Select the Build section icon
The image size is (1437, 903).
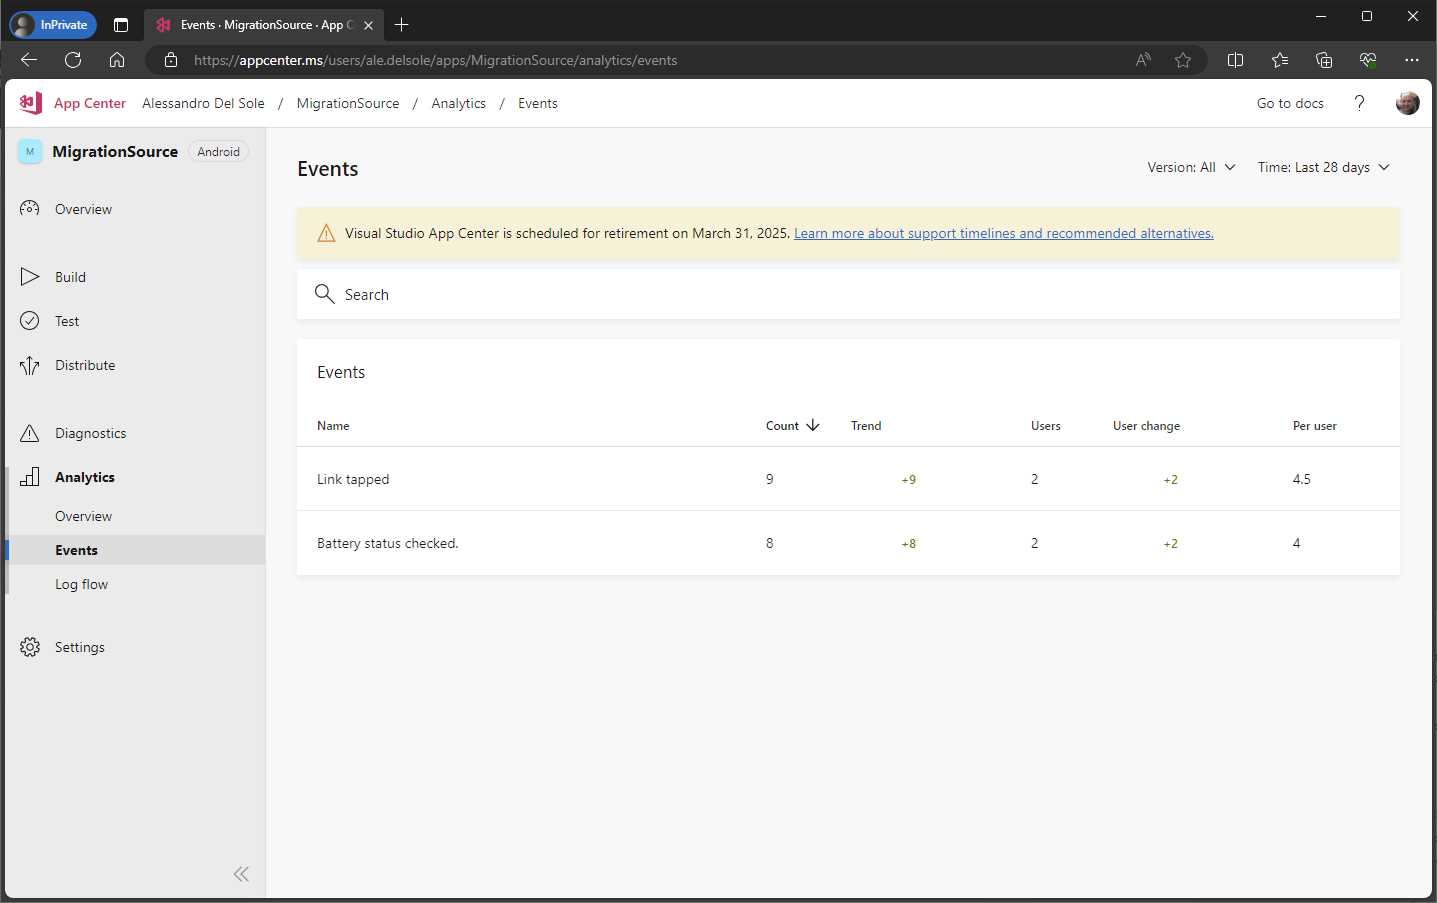coord(29,277)
